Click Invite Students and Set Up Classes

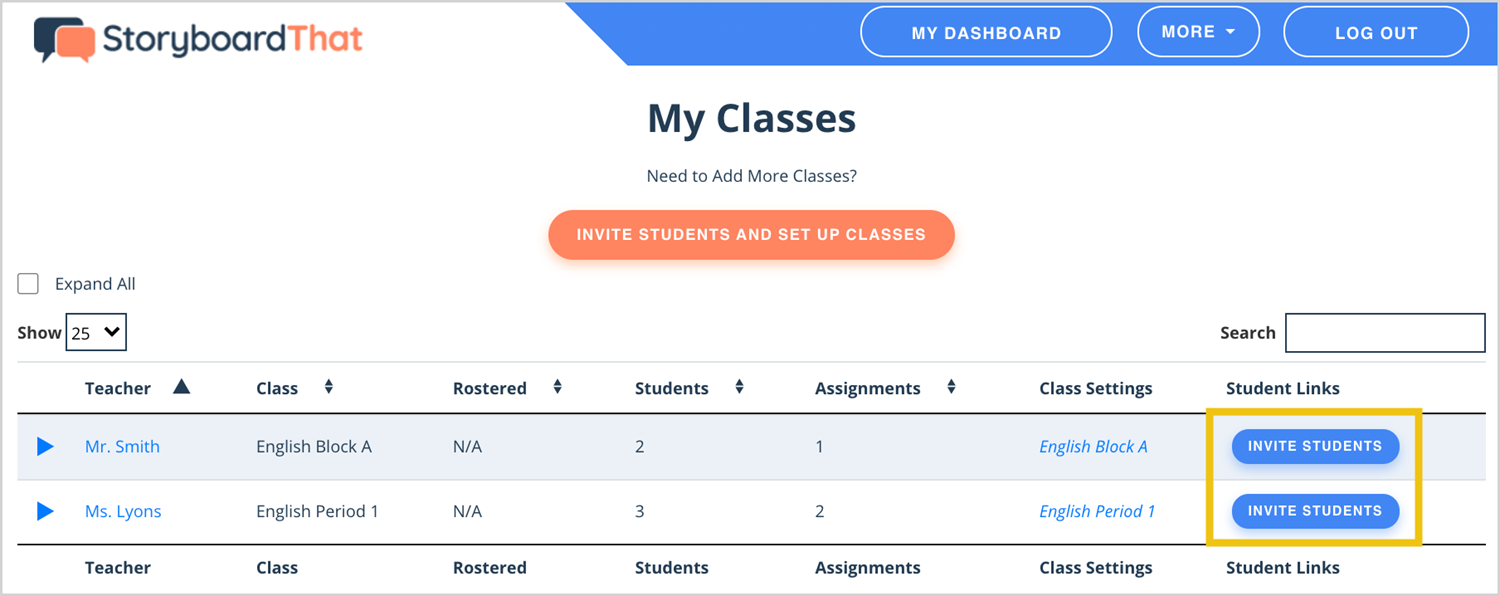pyautogui.click(x=751, y=235)
